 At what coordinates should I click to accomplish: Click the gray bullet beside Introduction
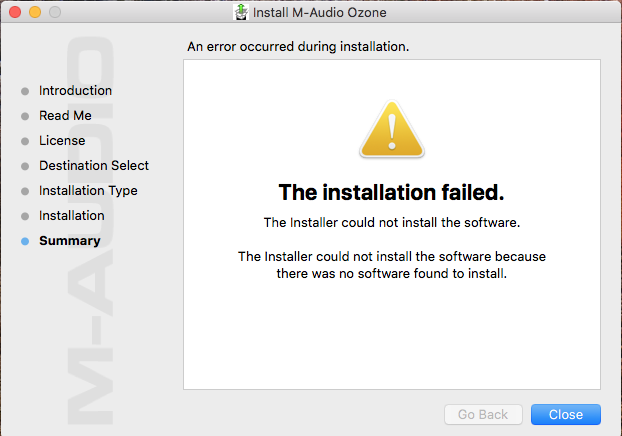click(25, 91)
